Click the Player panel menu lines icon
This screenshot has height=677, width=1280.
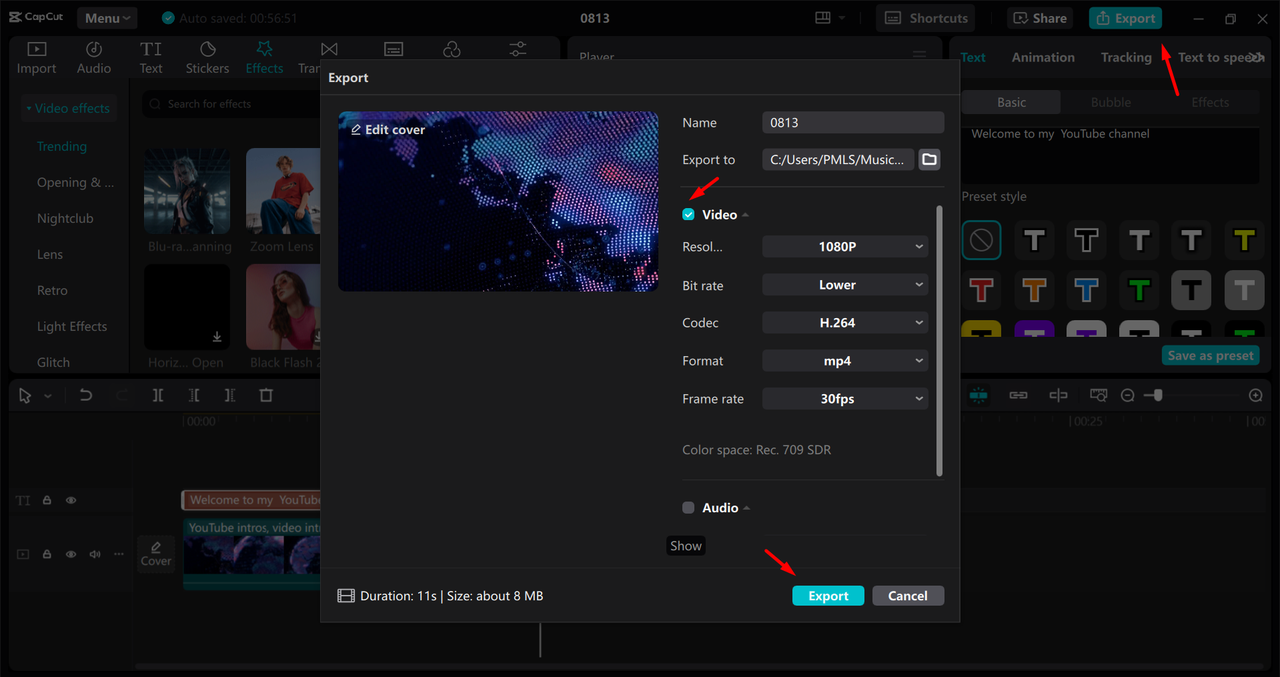[919, 56]
